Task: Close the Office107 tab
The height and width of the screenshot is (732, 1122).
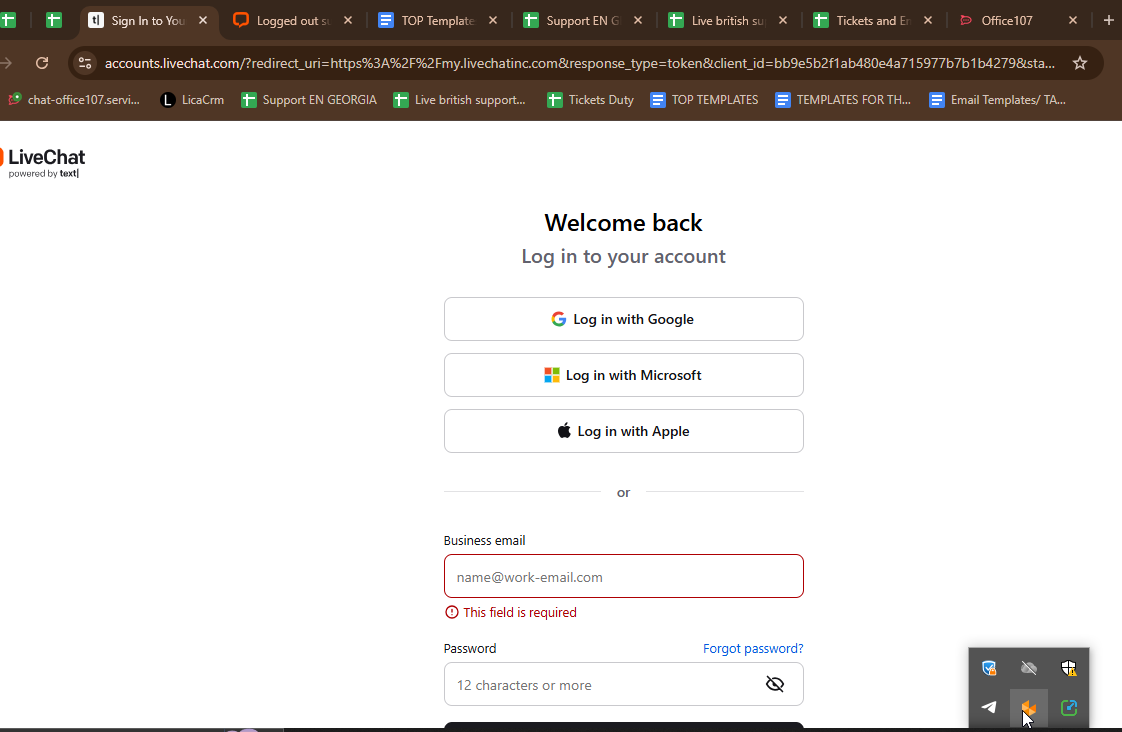Action: click(1073, 20)
